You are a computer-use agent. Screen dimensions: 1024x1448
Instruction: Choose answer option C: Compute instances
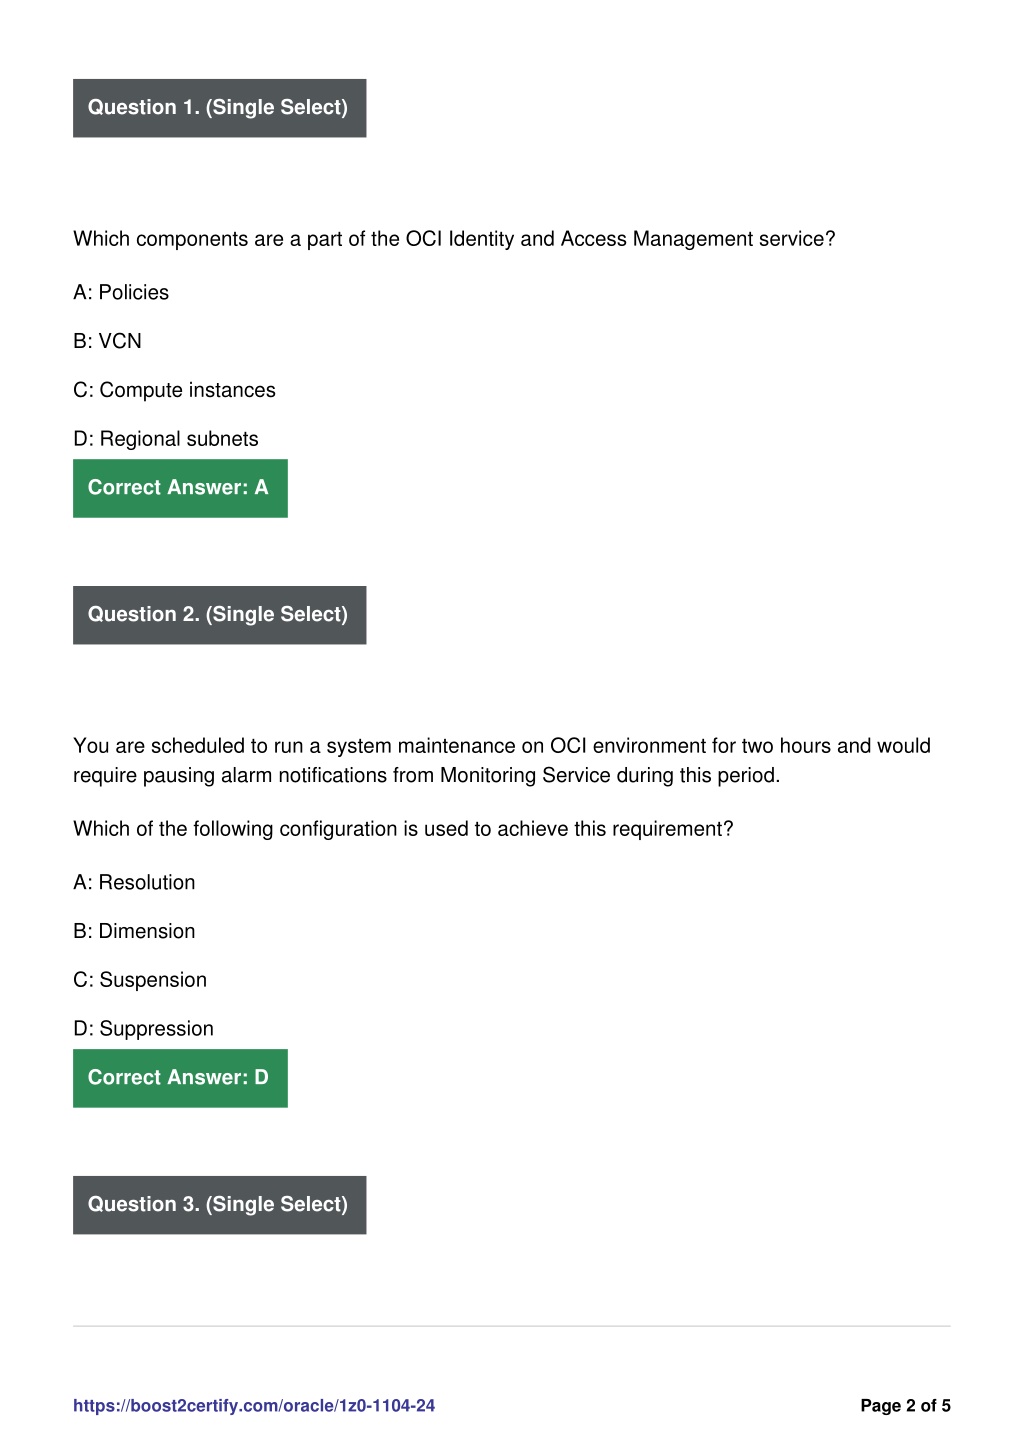(x=174, y=391)
